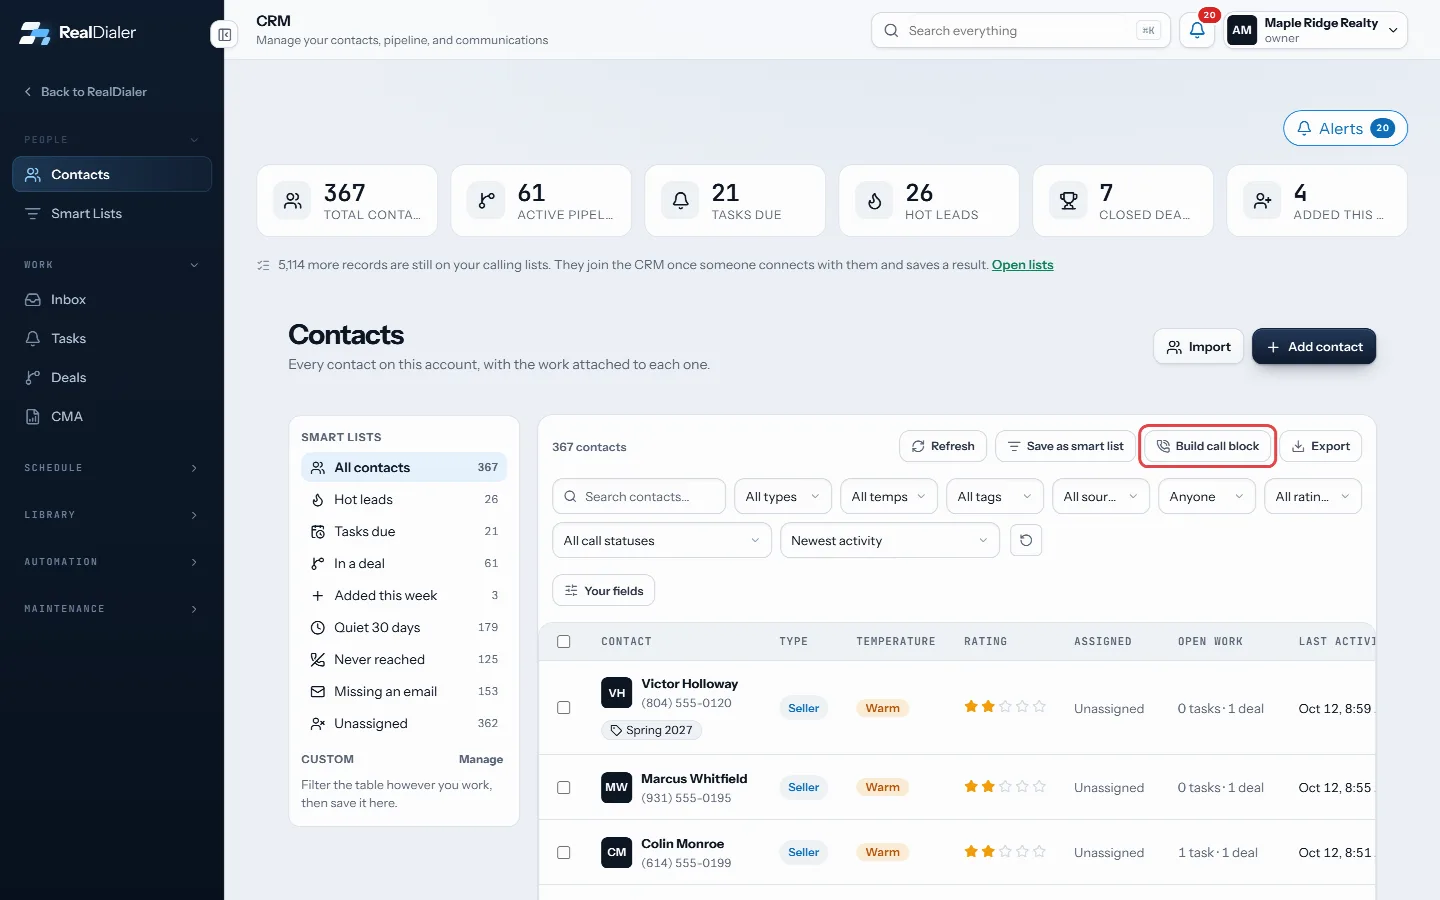This screenshot has width=1440, height=900.
Task: Open Deals in the sidebar
Action: tap(112, 377)
